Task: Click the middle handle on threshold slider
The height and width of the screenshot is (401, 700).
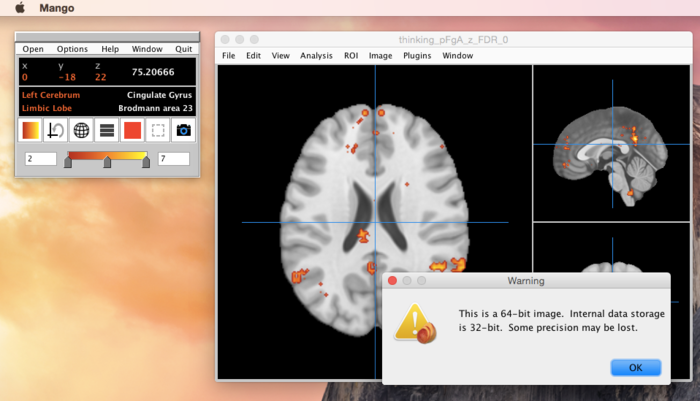Action: [107, 161]
